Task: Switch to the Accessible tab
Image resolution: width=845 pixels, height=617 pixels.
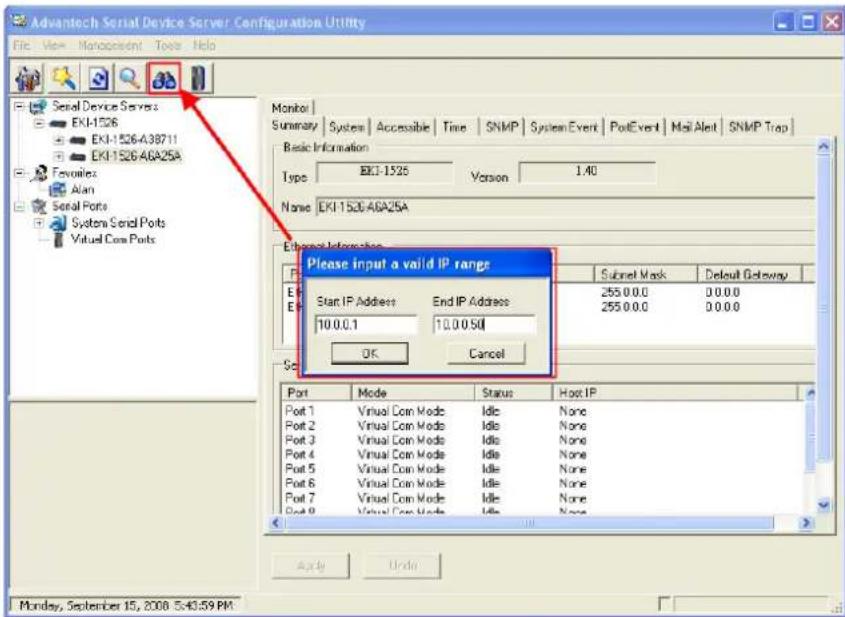Action: click(403, 127)
